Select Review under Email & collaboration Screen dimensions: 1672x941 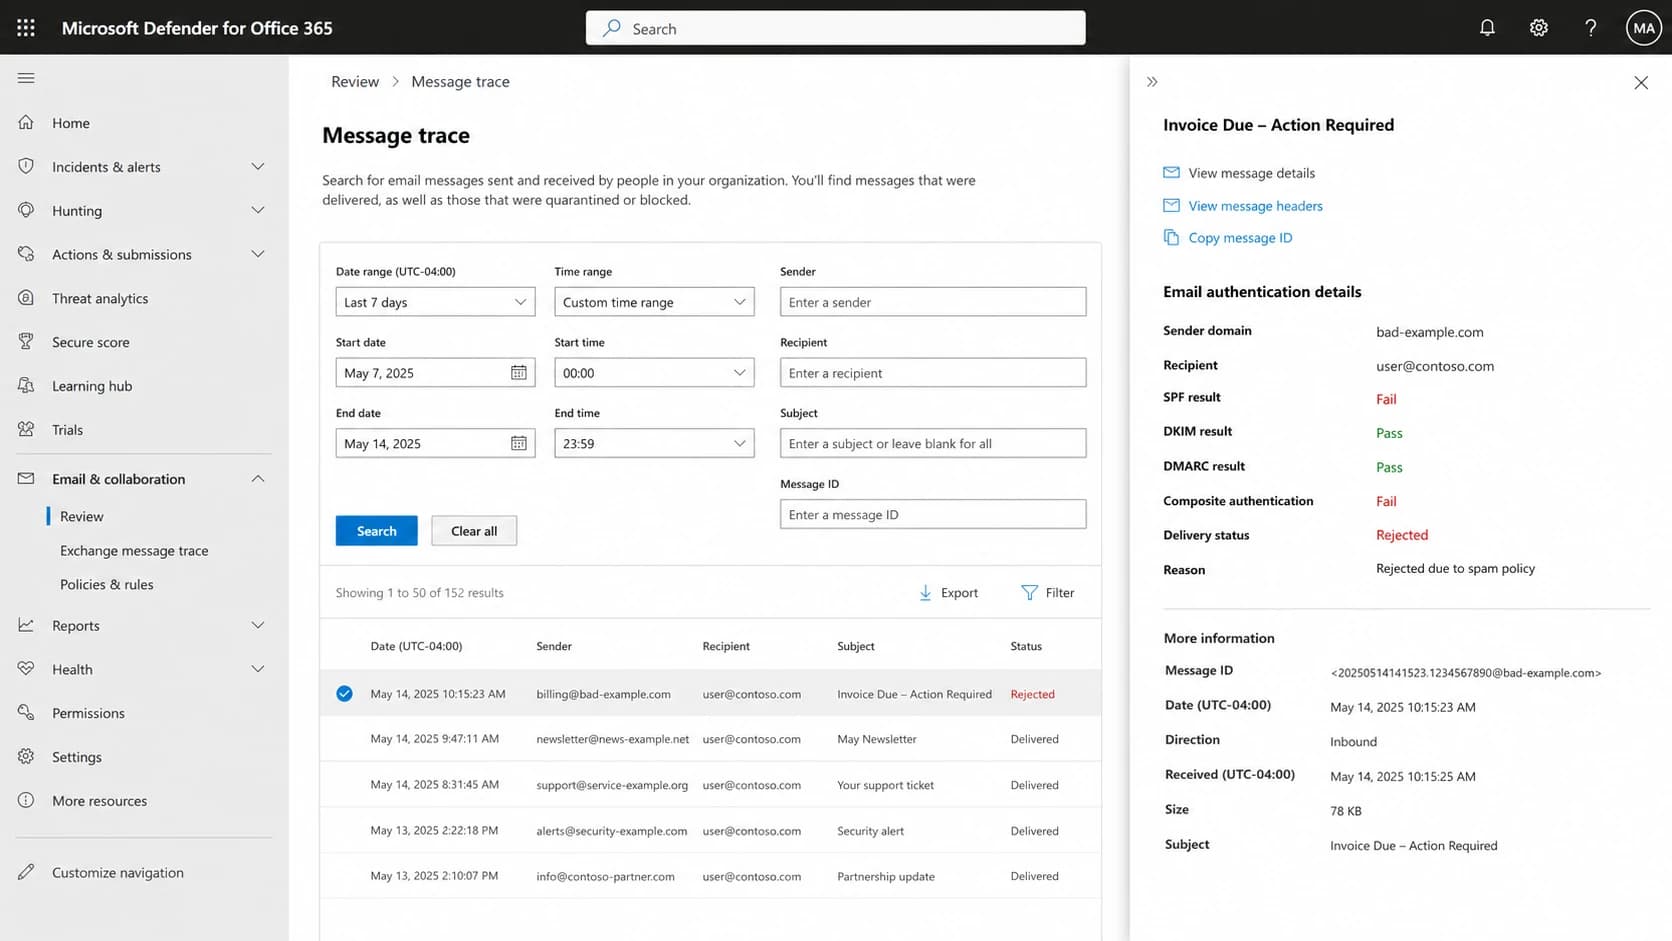coord(82,516)
